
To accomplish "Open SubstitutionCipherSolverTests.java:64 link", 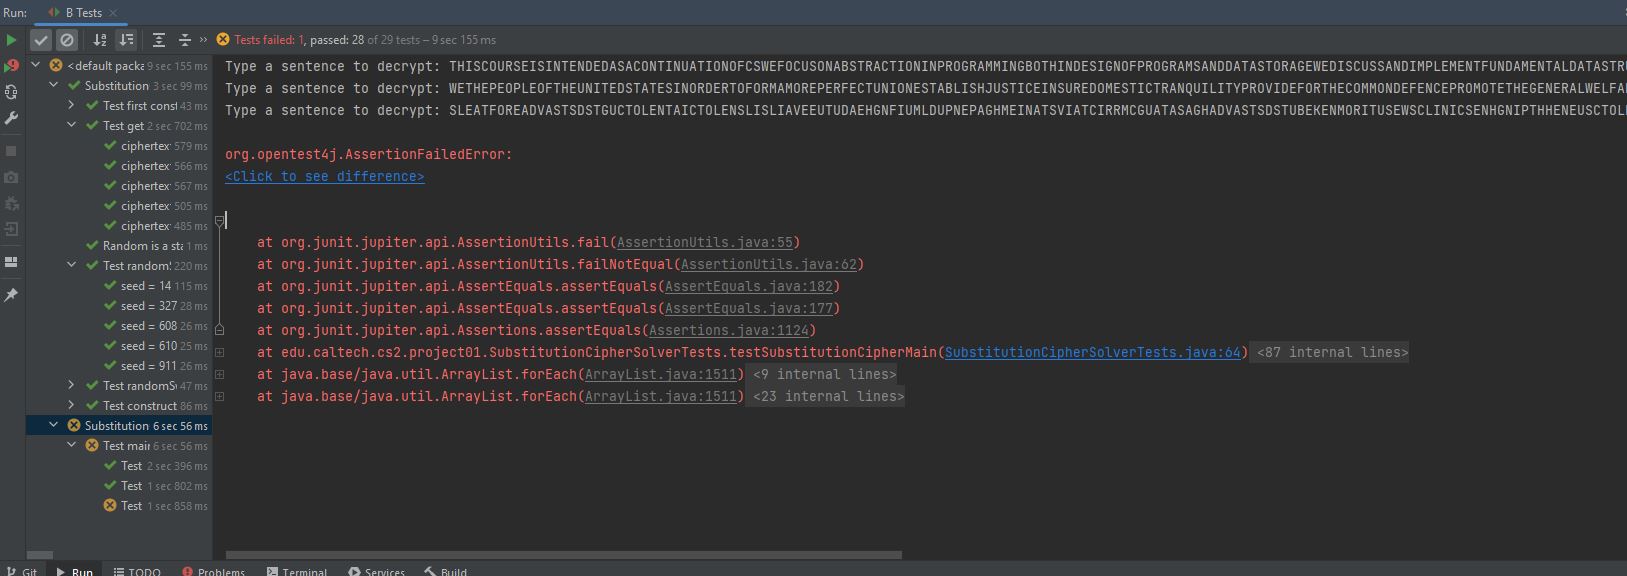I will (x=1092, y=352).
